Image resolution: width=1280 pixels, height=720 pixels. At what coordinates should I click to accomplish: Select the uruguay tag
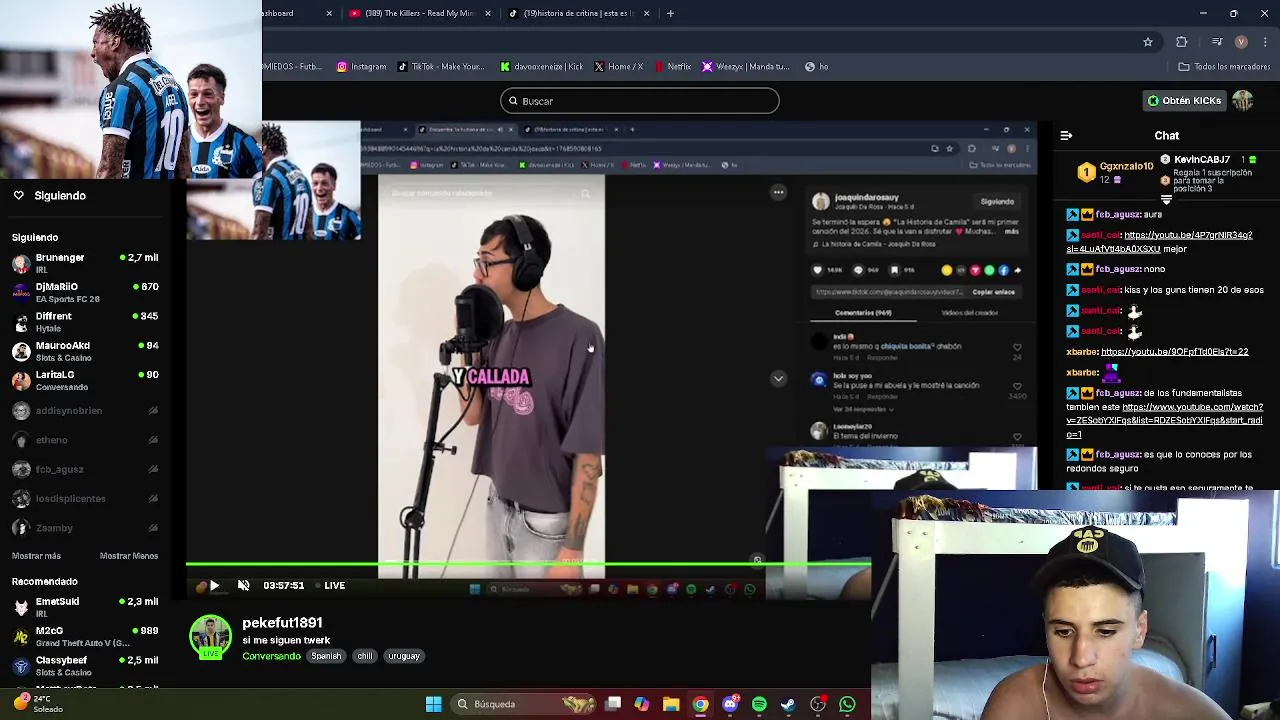pyautogui.click(x=403, y=656)
